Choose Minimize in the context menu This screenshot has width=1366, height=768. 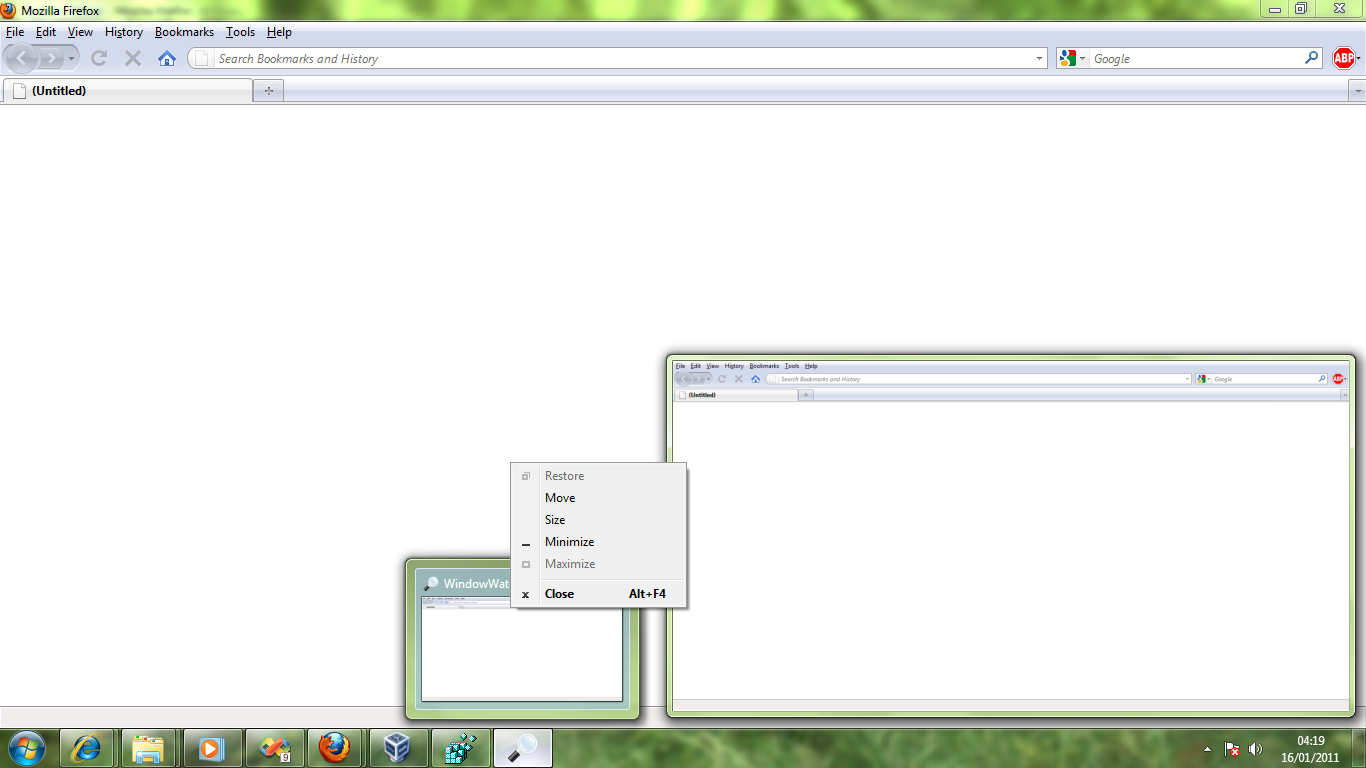coord(569,542)
